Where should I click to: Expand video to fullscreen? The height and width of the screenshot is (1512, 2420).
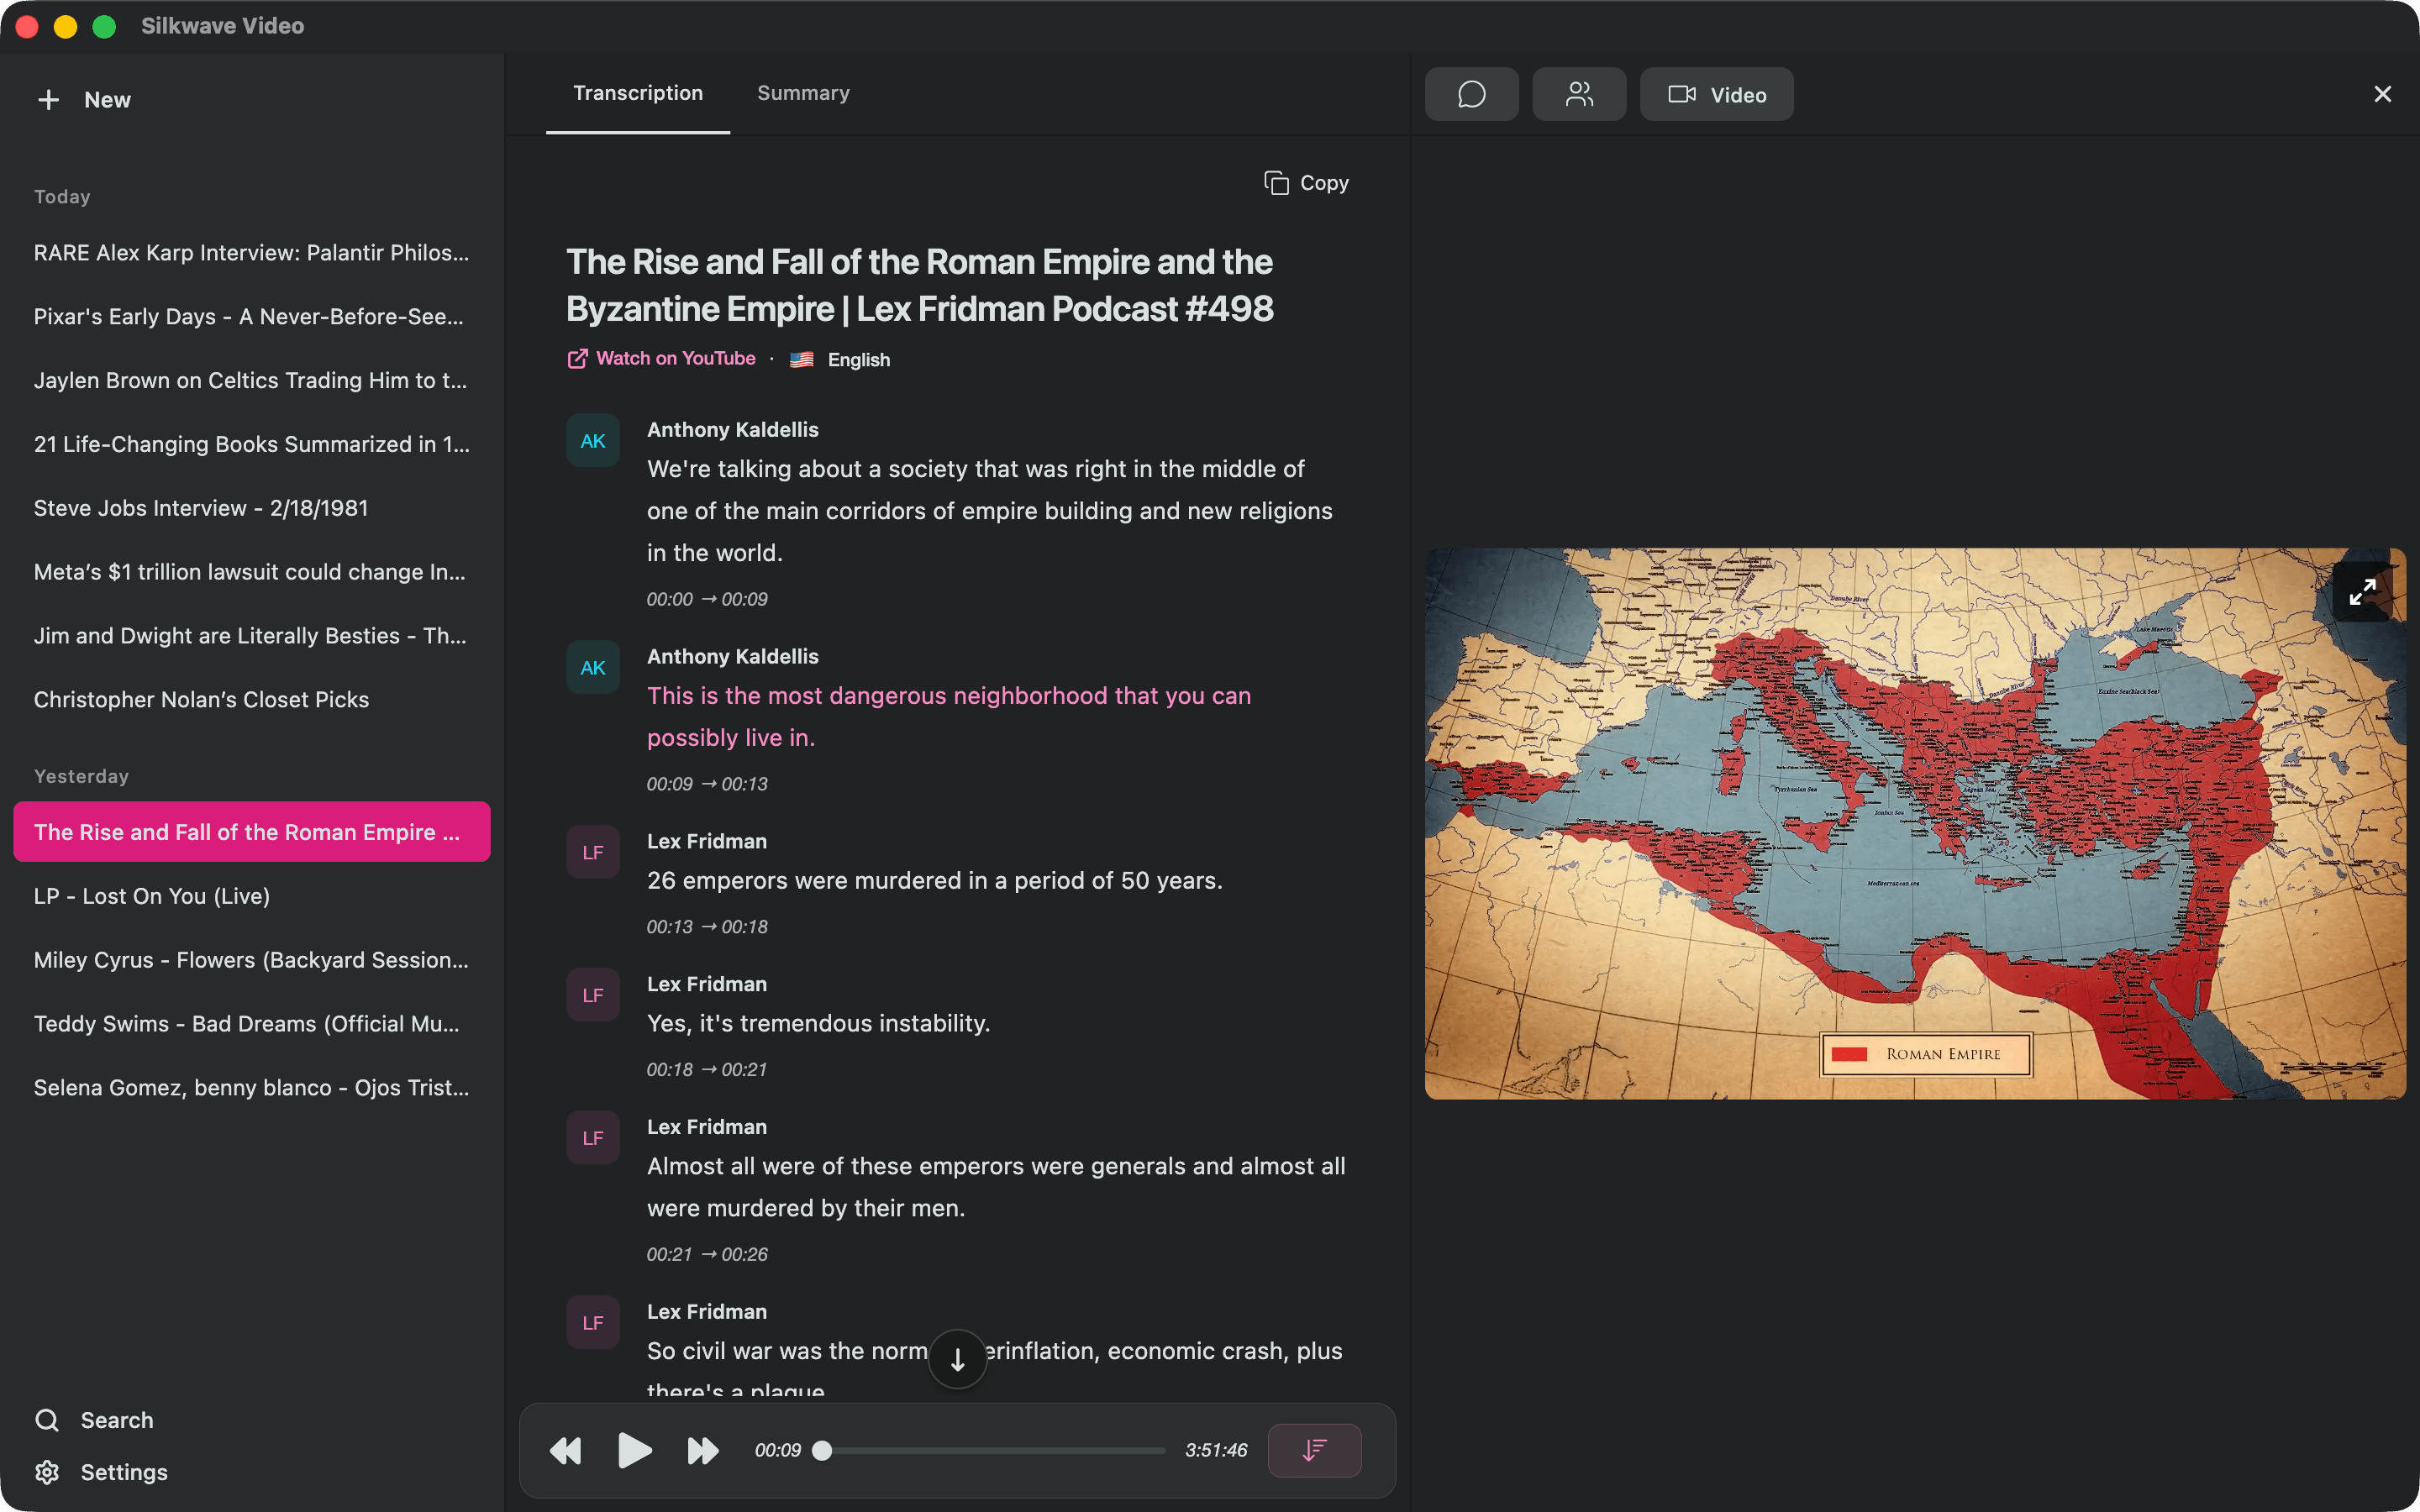click(x=2362, y=592)
